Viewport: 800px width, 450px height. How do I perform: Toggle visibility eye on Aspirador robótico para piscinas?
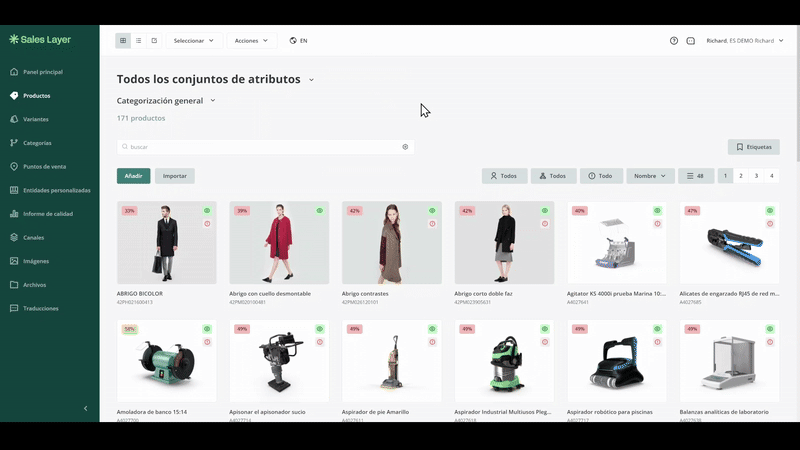click(x=658, y=329)
